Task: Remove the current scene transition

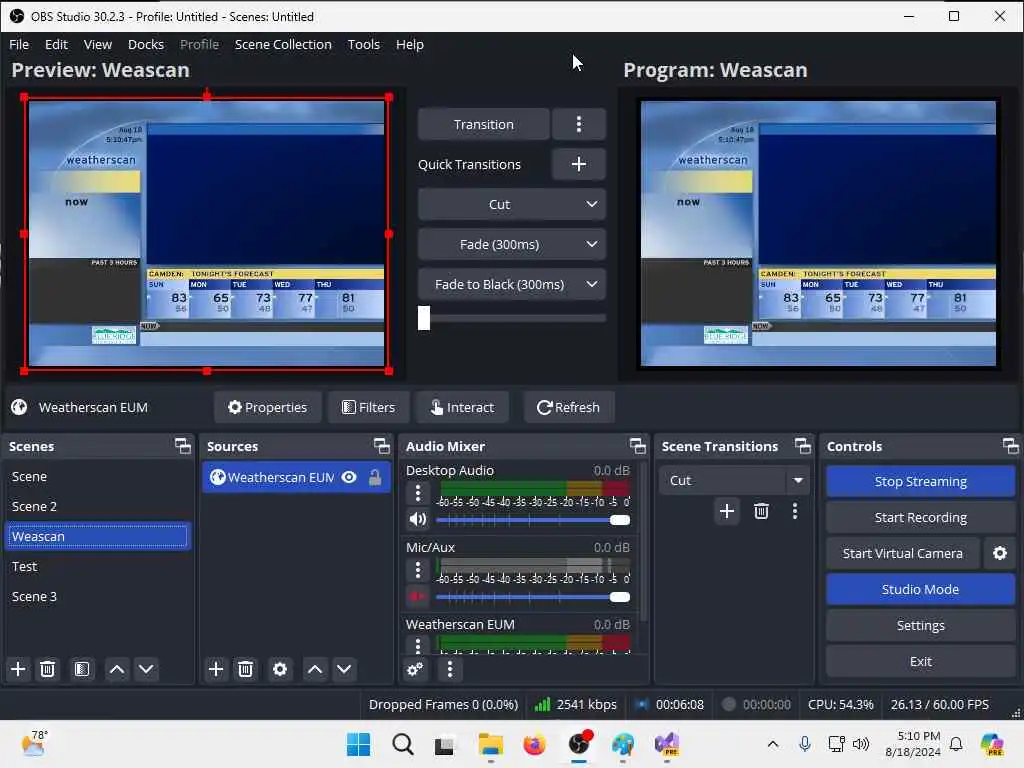Action: [761, 511]
